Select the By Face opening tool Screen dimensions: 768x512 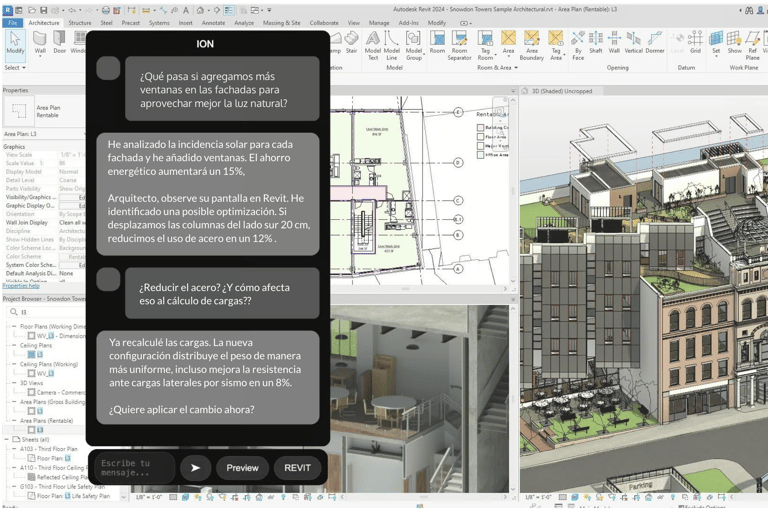(578, 45)
